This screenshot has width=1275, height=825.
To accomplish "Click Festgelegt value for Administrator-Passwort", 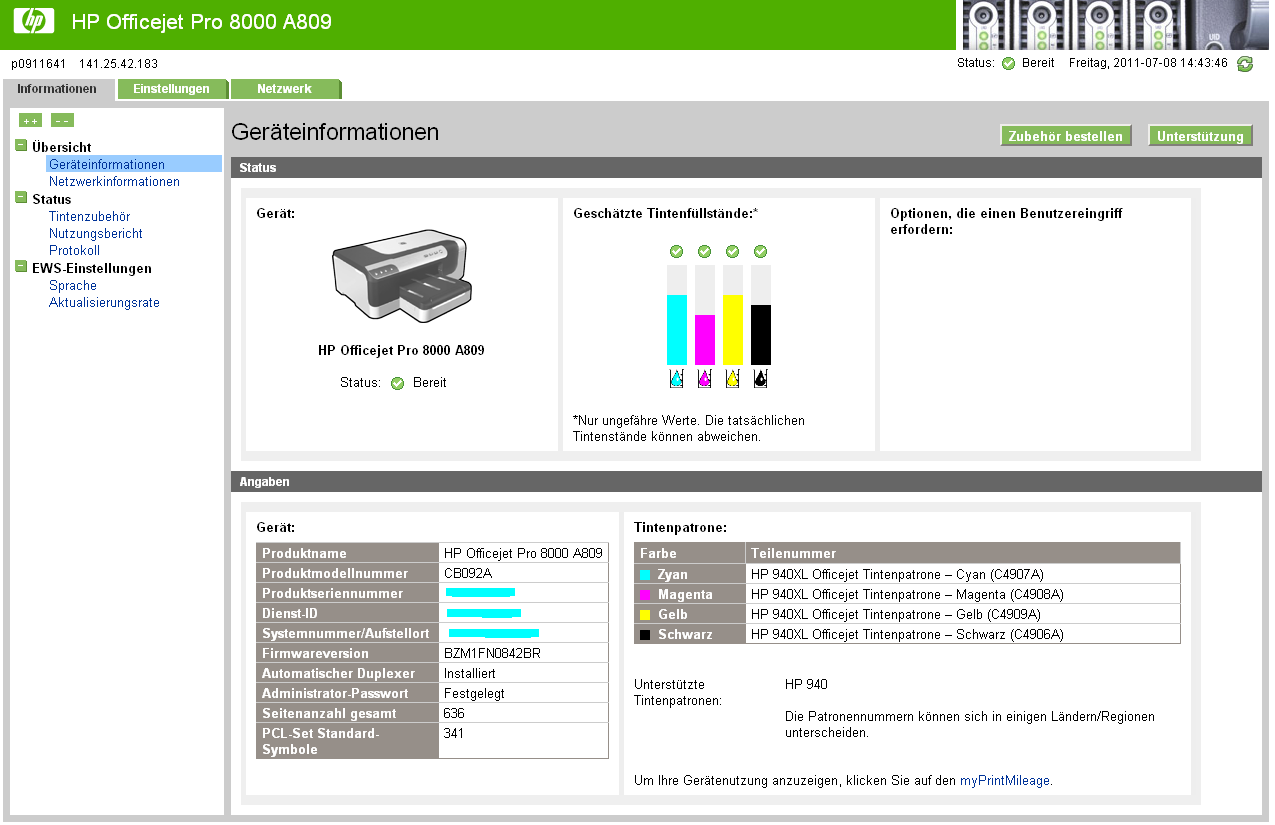I will tap(474, 693).
